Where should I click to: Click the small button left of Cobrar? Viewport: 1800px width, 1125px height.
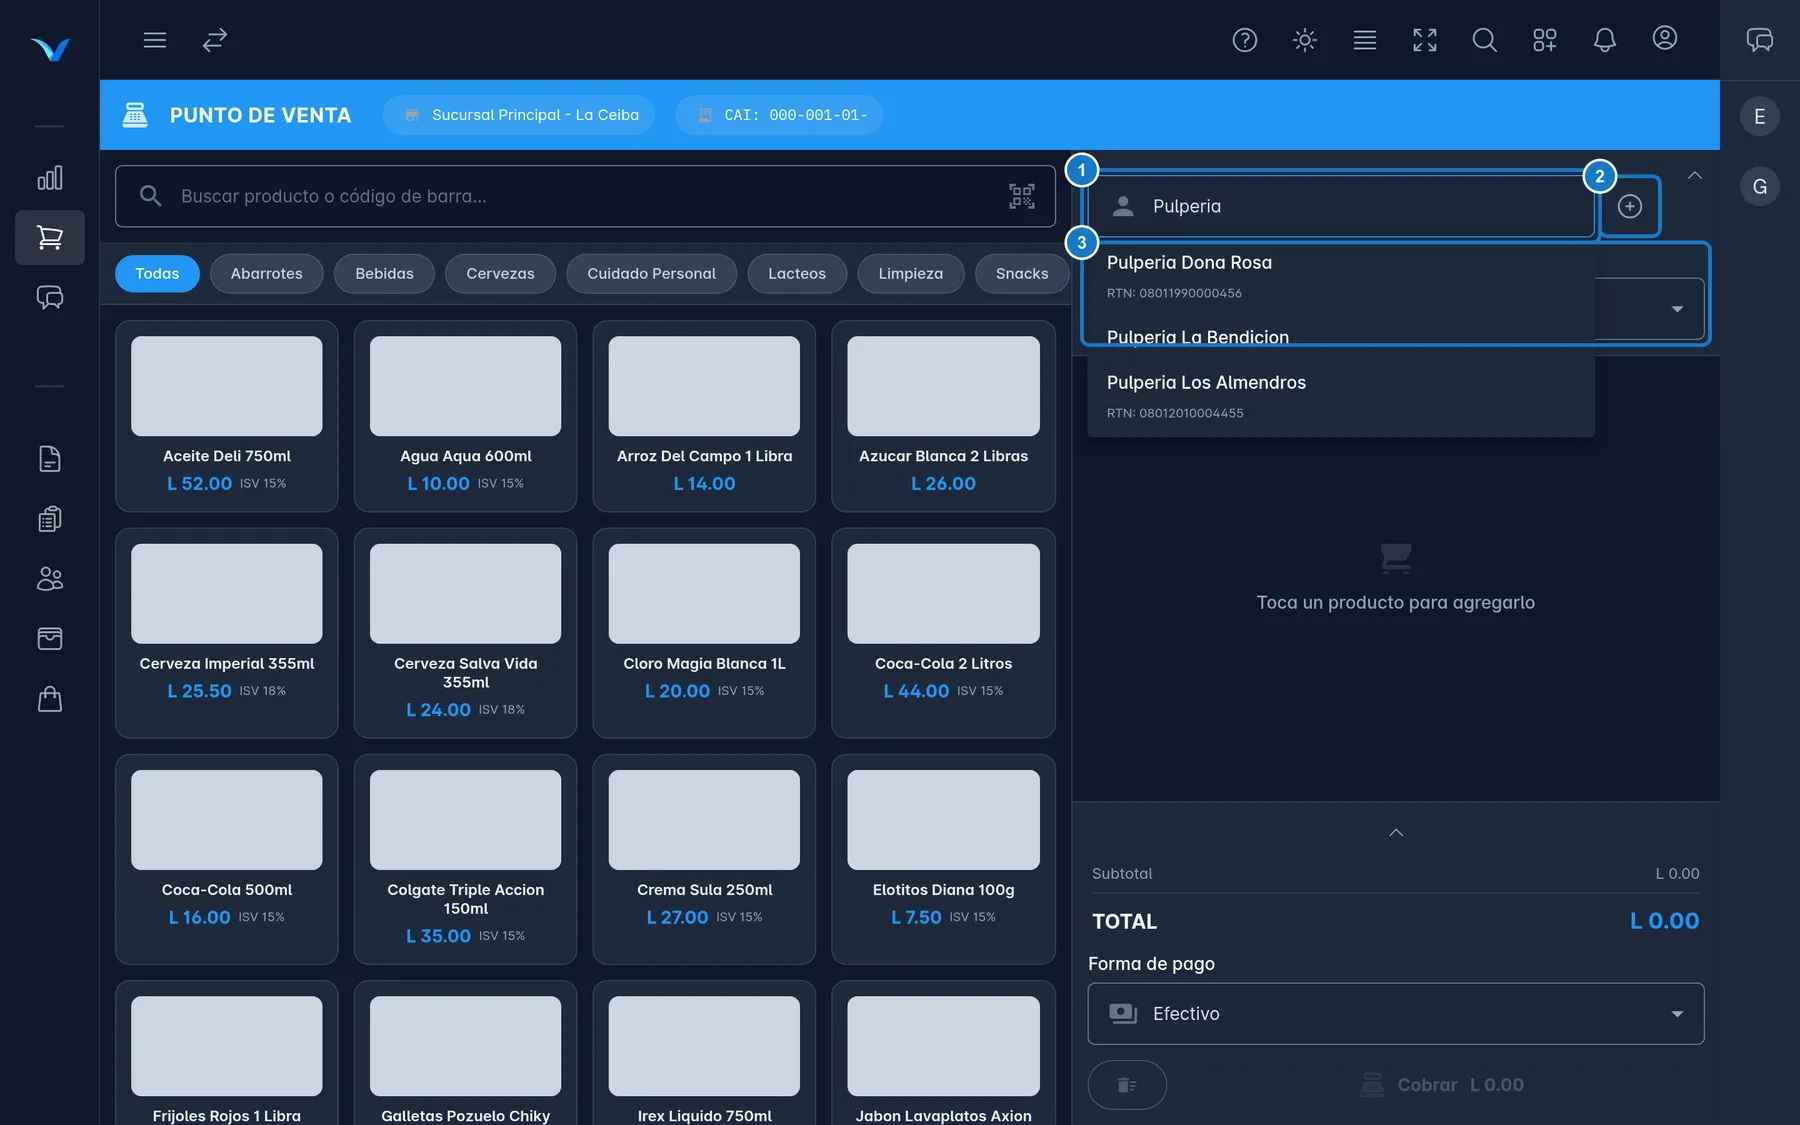(1127, 1085)
